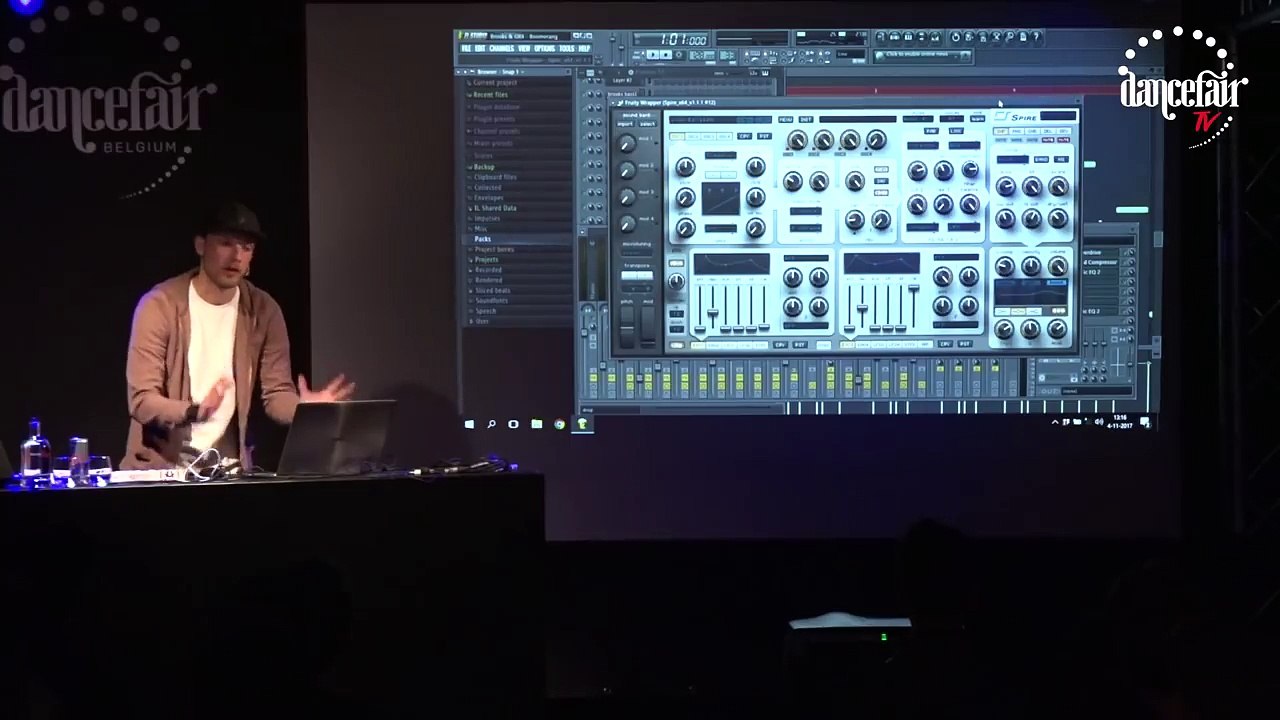Click the Spire sound bank select button
Viewport: 1280px width, 720px height.
[x=648, y=124]
